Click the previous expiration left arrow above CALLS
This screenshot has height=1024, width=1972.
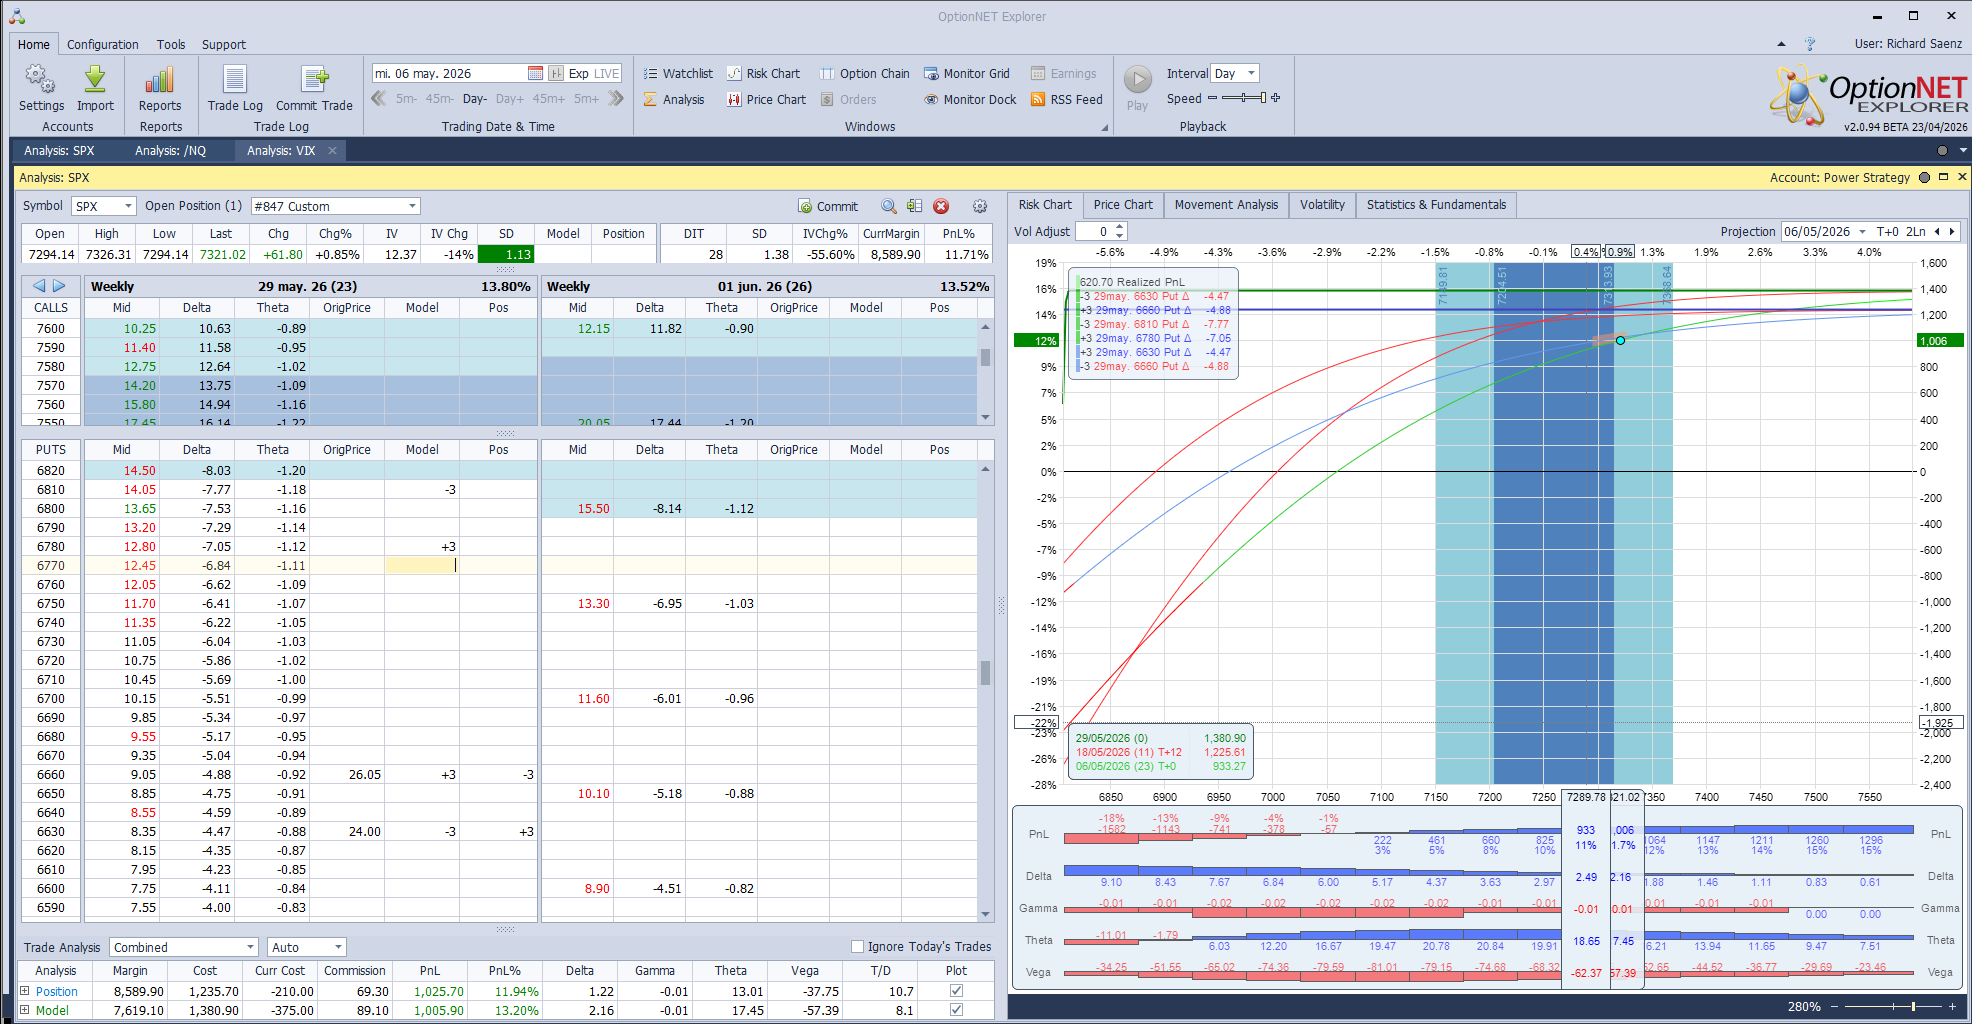[39, 286]
